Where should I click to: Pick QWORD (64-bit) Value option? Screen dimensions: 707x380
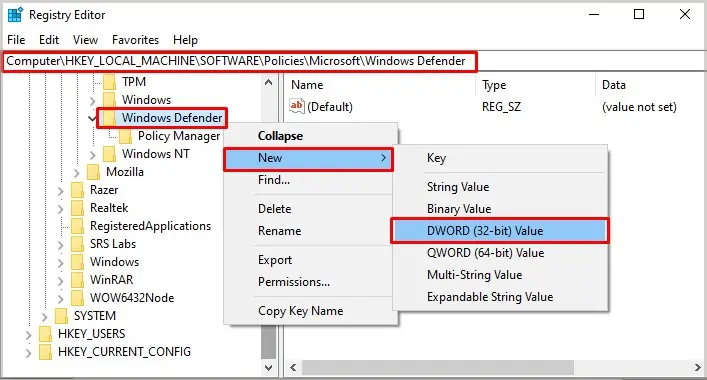tap(500, 253)
